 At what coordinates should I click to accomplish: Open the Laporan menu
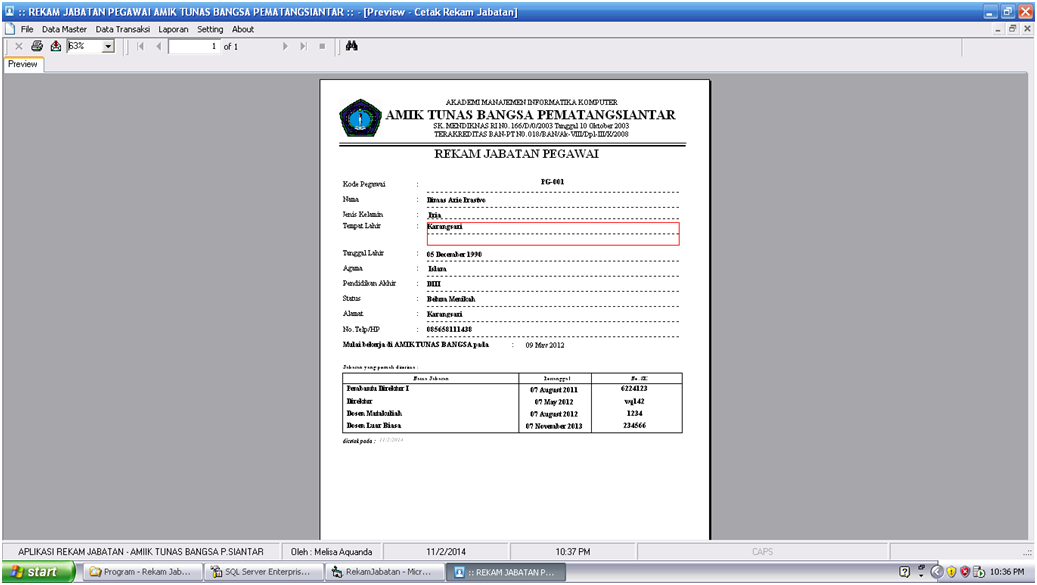pos(173,29)
